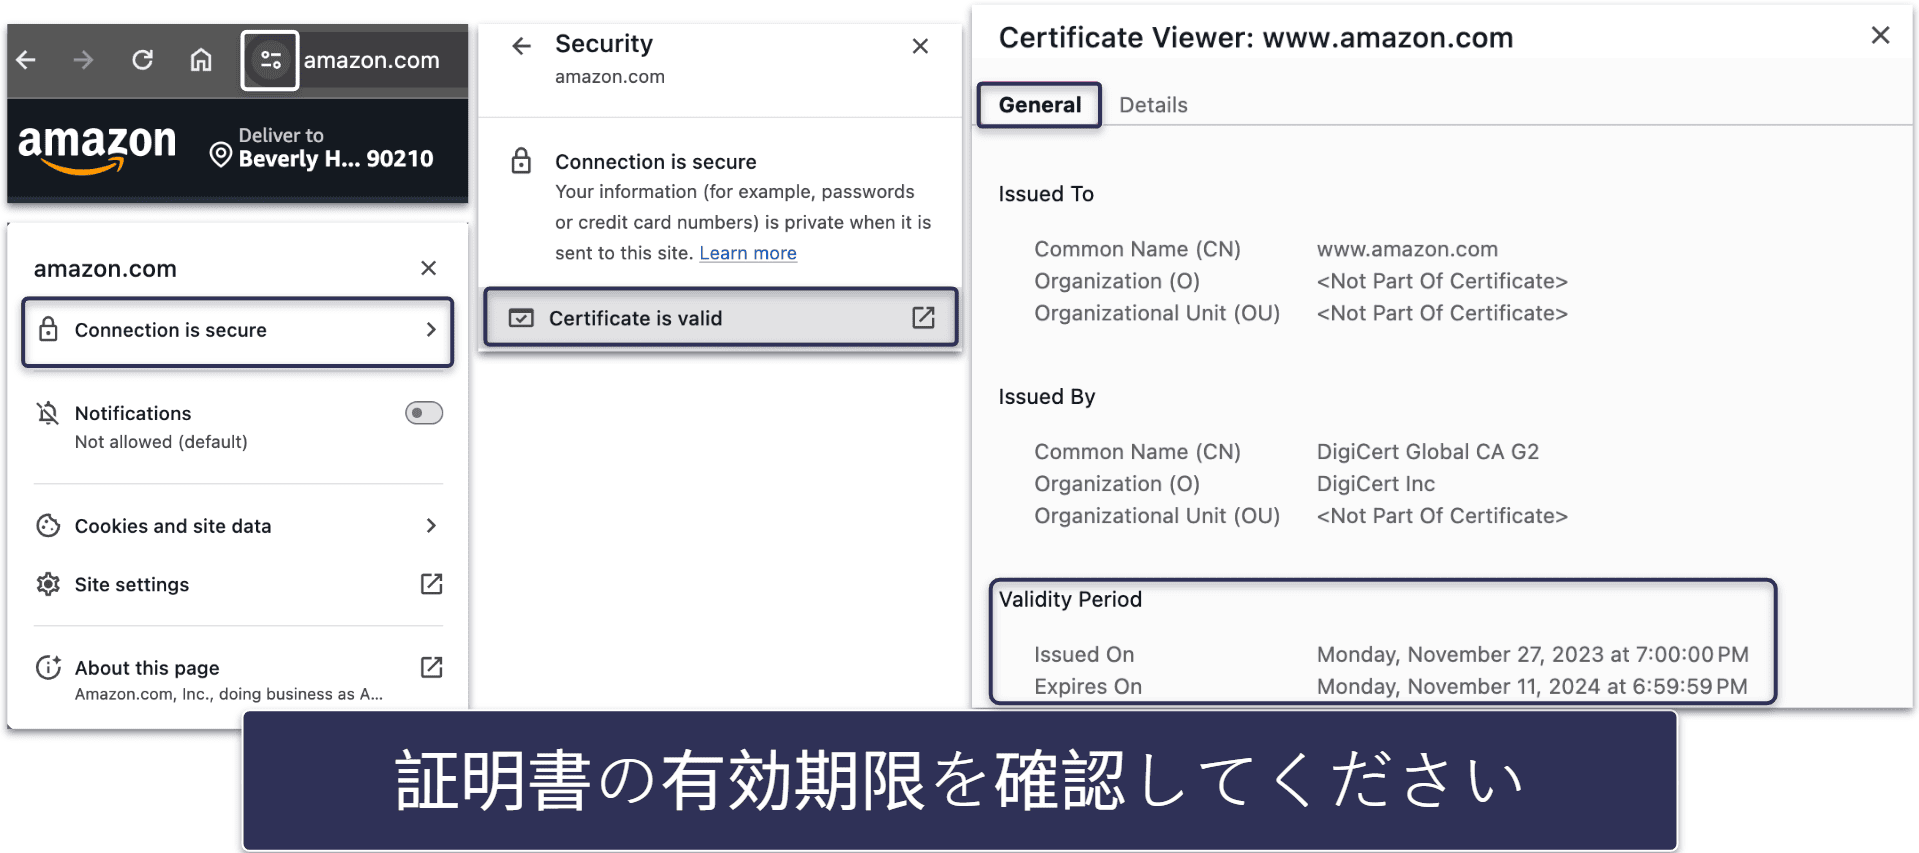Image resolution: width=1919 pixels, height=853 pixels.
Task: Close the Certificate Viewer
Action: [x=1880, y=36]
